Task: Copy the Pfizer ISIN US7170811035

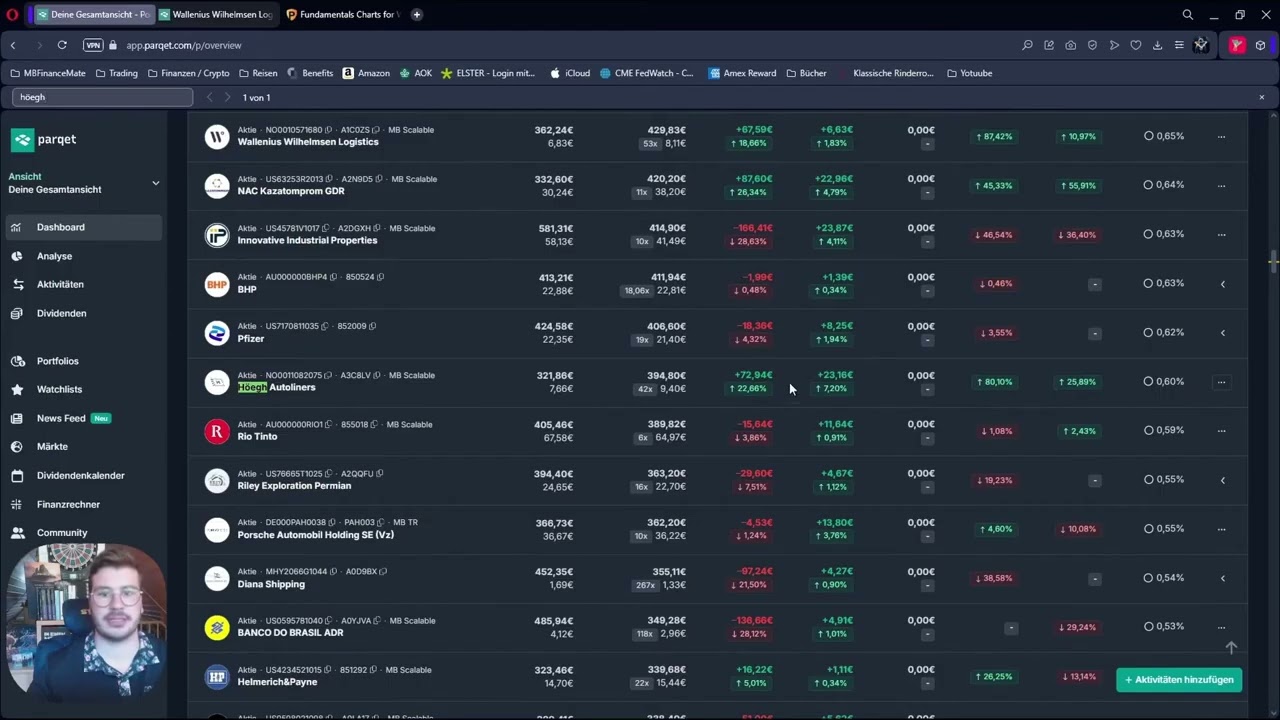Action: coord(325,326)
